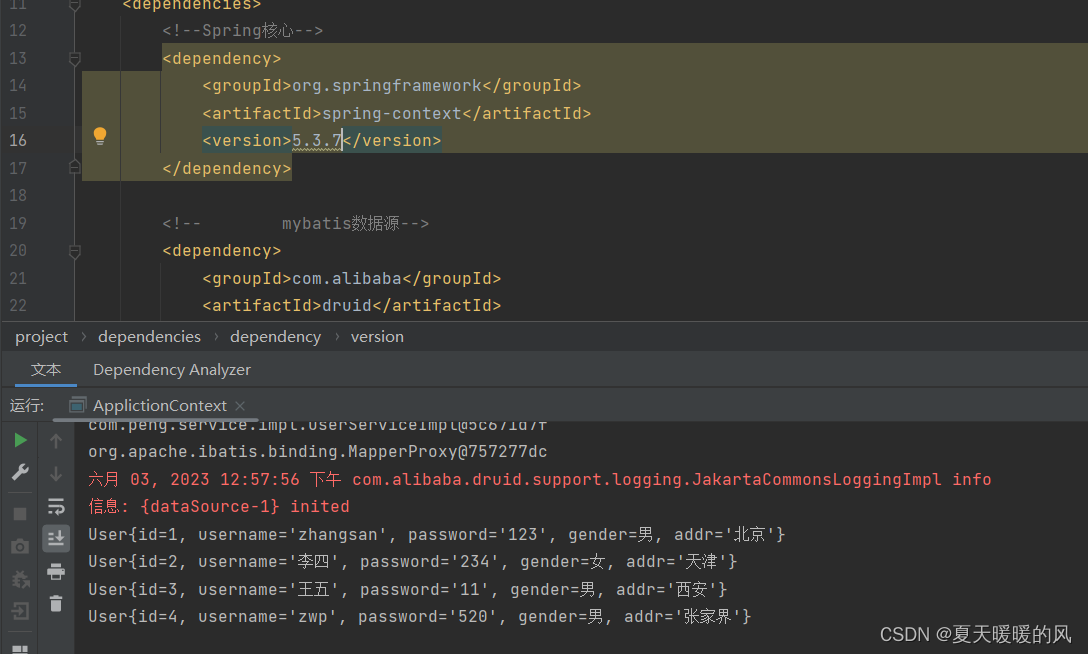1088x654 pixels.
Task: Switch to the 文本 tab
Action: pyautogui.click(x=46, y=370)
